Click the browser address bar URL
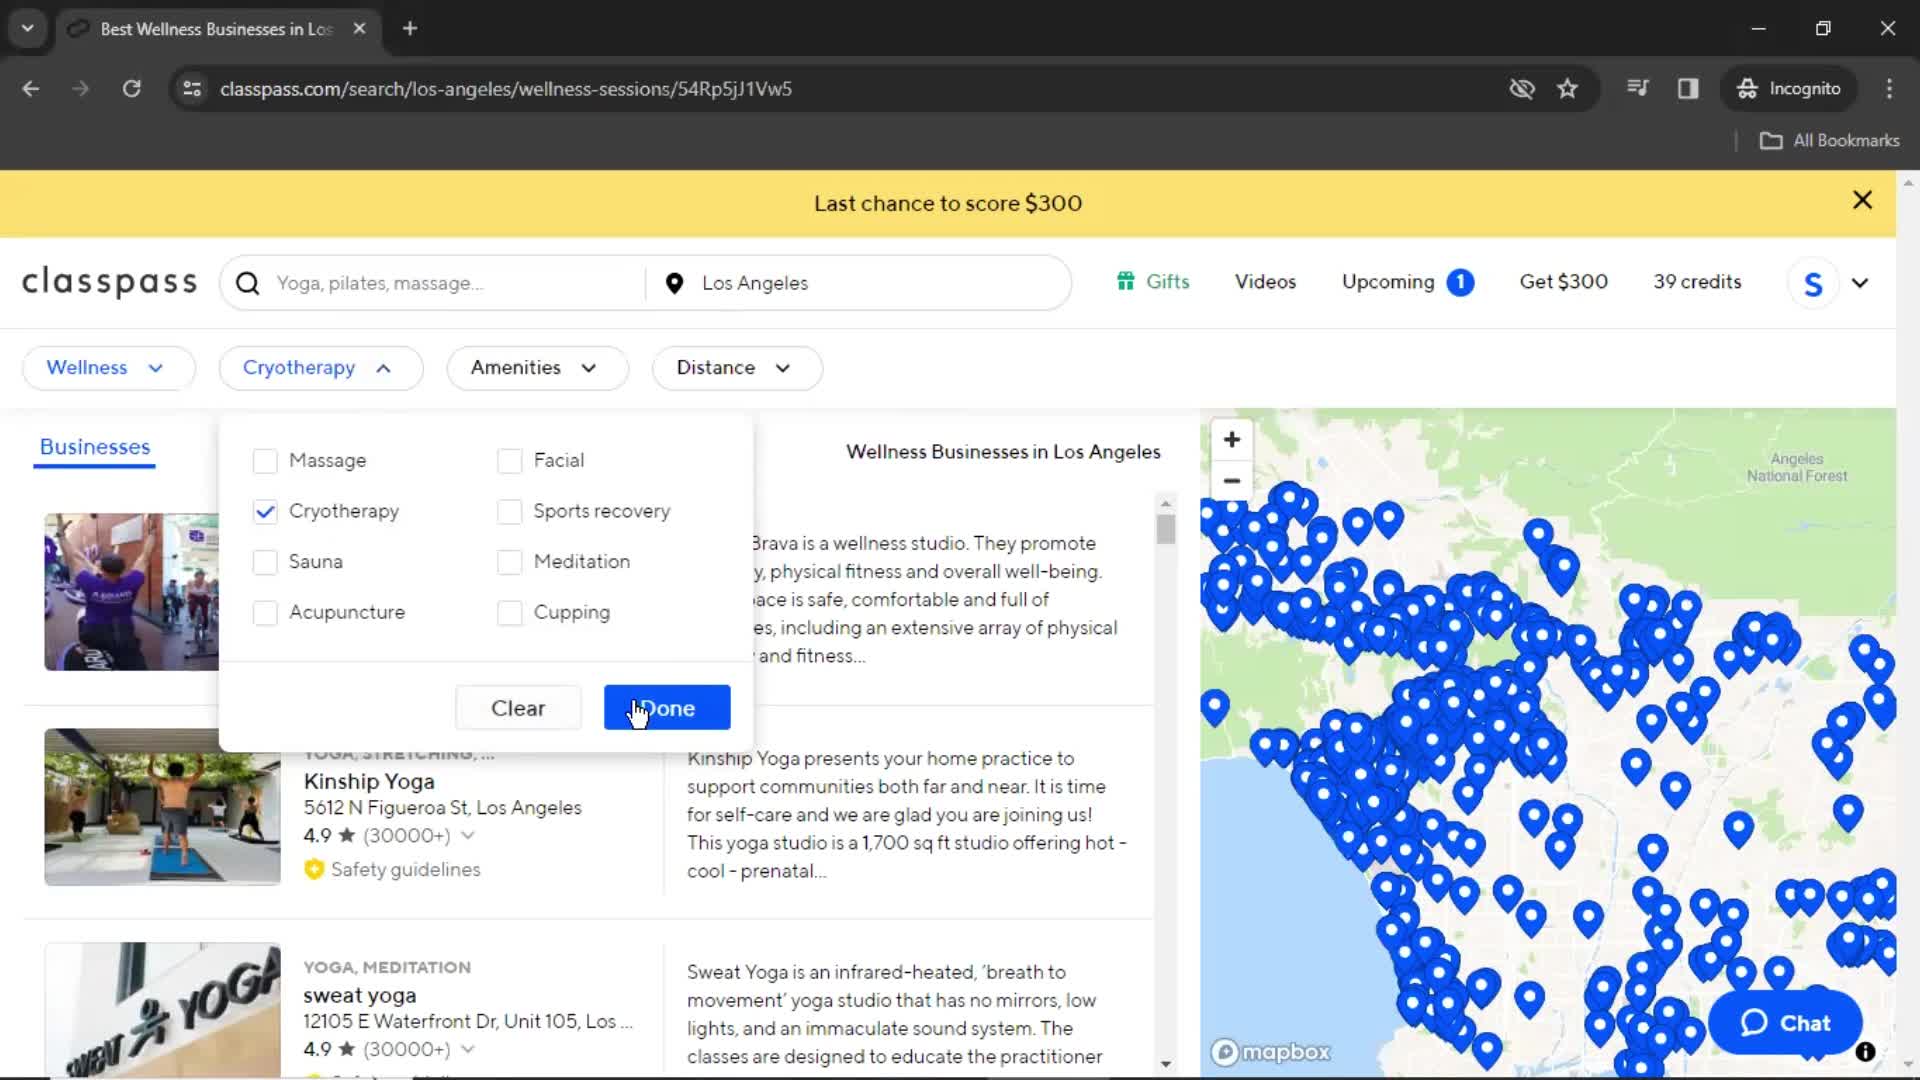The width and height of the screenshot is (1920, 1080). pyautogui.click(x=506, y=89)
